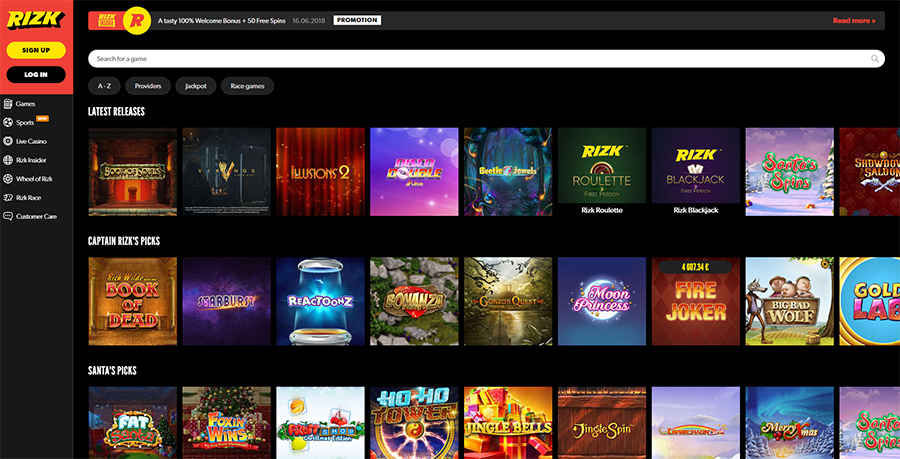Open the Rizk Blackjack thumbnail
This screenshot has height=459, width=900.
[x=696, y=165]
